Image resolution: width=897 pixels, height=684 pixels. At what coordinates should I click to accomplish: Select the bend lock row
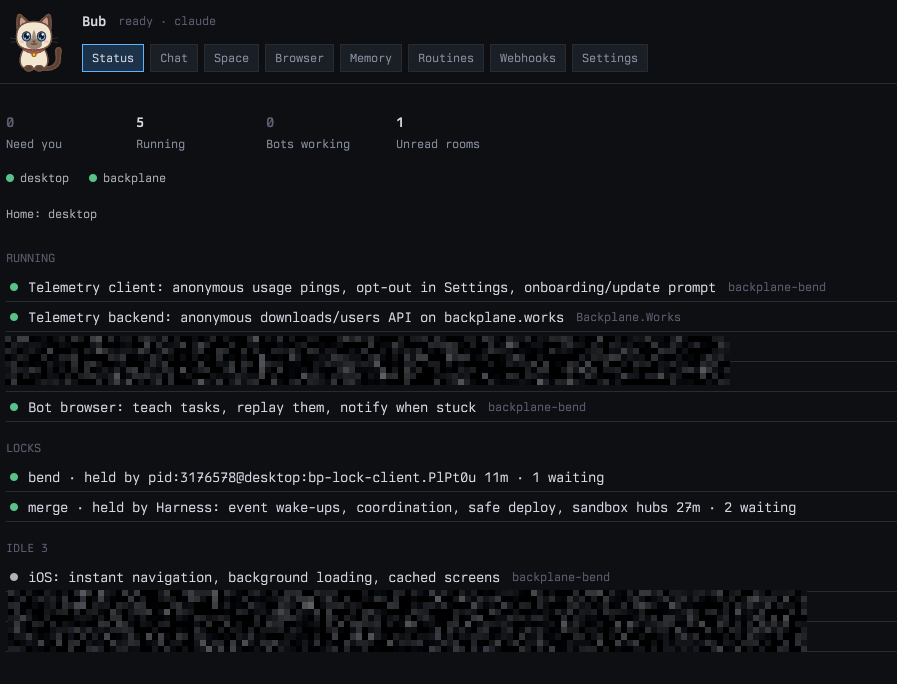coord(451,478)
